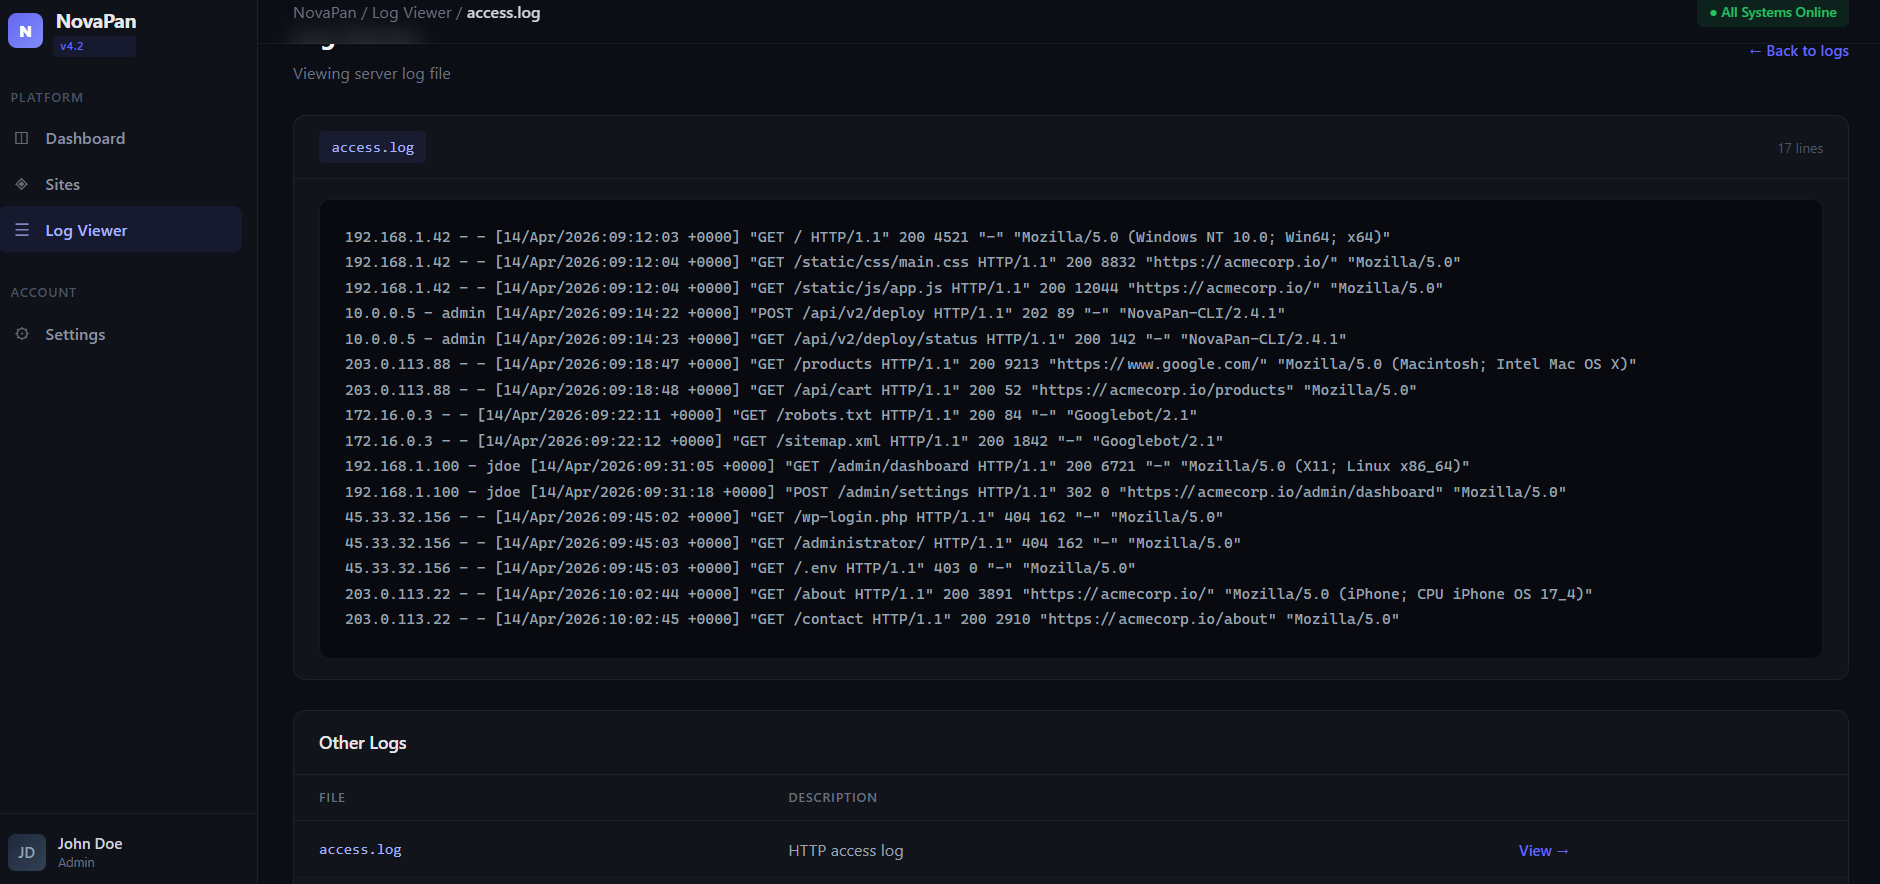The image size is (1880, 884).
Task: Click the View link for access.log
Action: coord(1543,851)
